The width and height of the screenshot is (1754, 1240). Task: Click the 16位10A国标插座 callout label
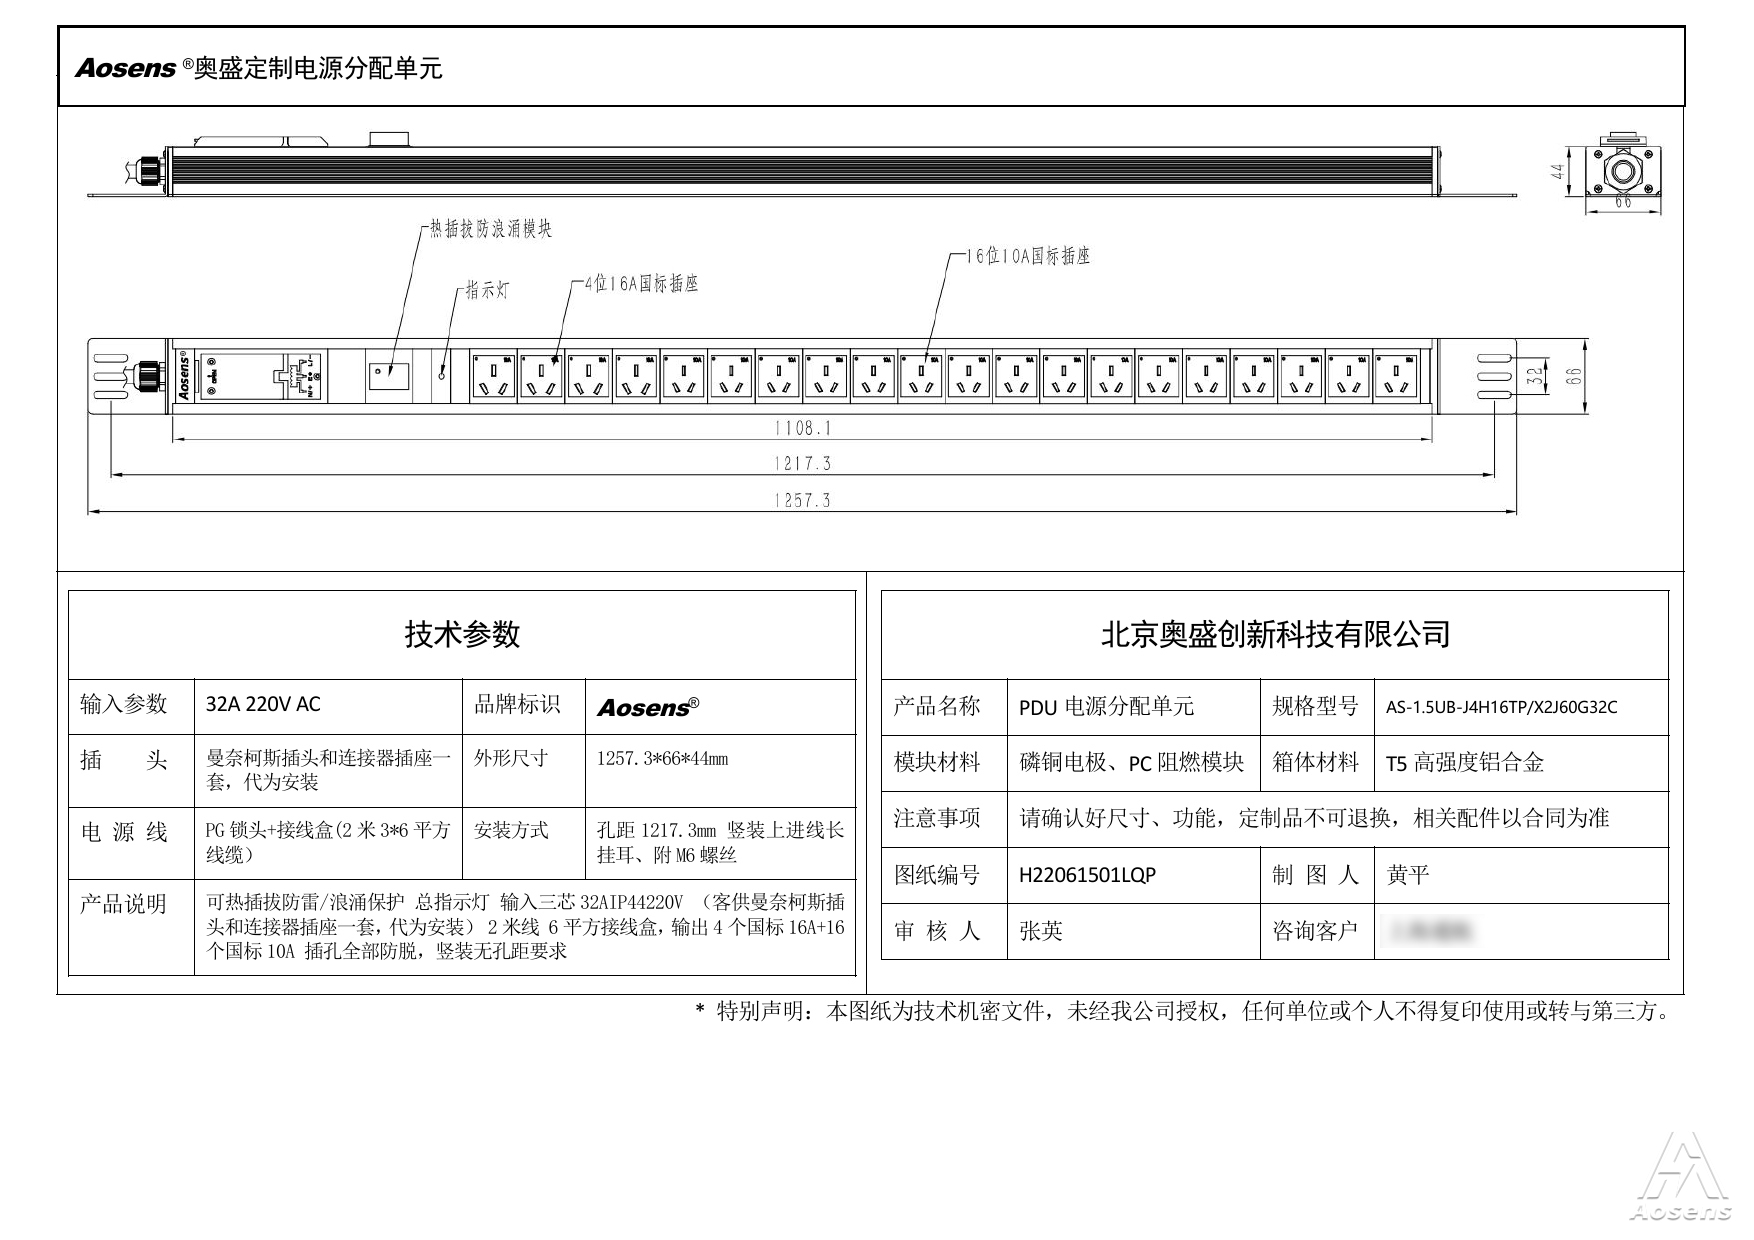[x=1028, y=256]
